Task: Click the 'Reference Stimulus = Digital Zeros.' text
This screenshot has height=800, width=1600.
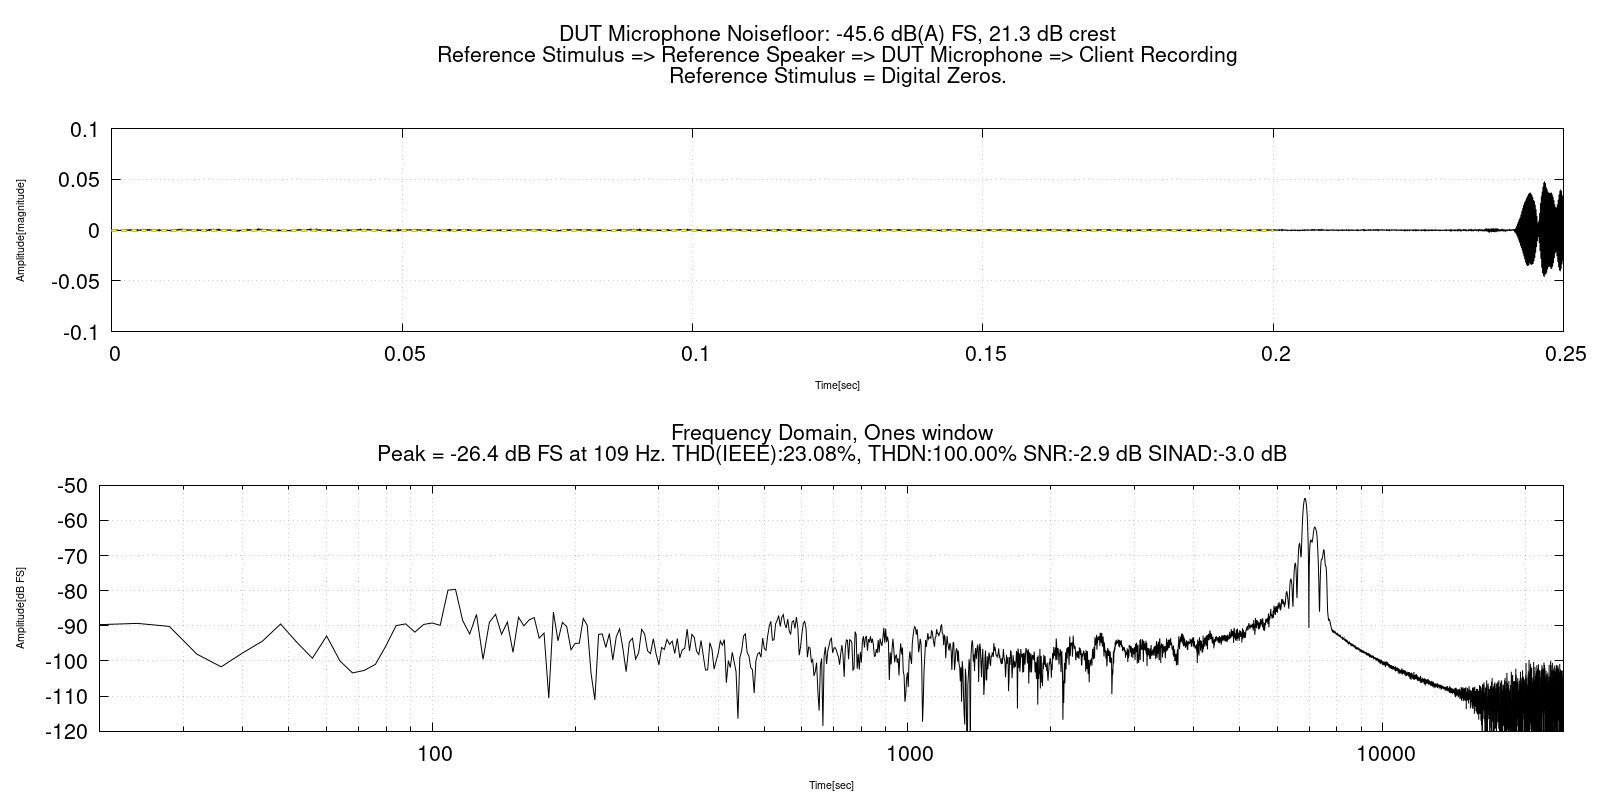Action: [837, 76]
